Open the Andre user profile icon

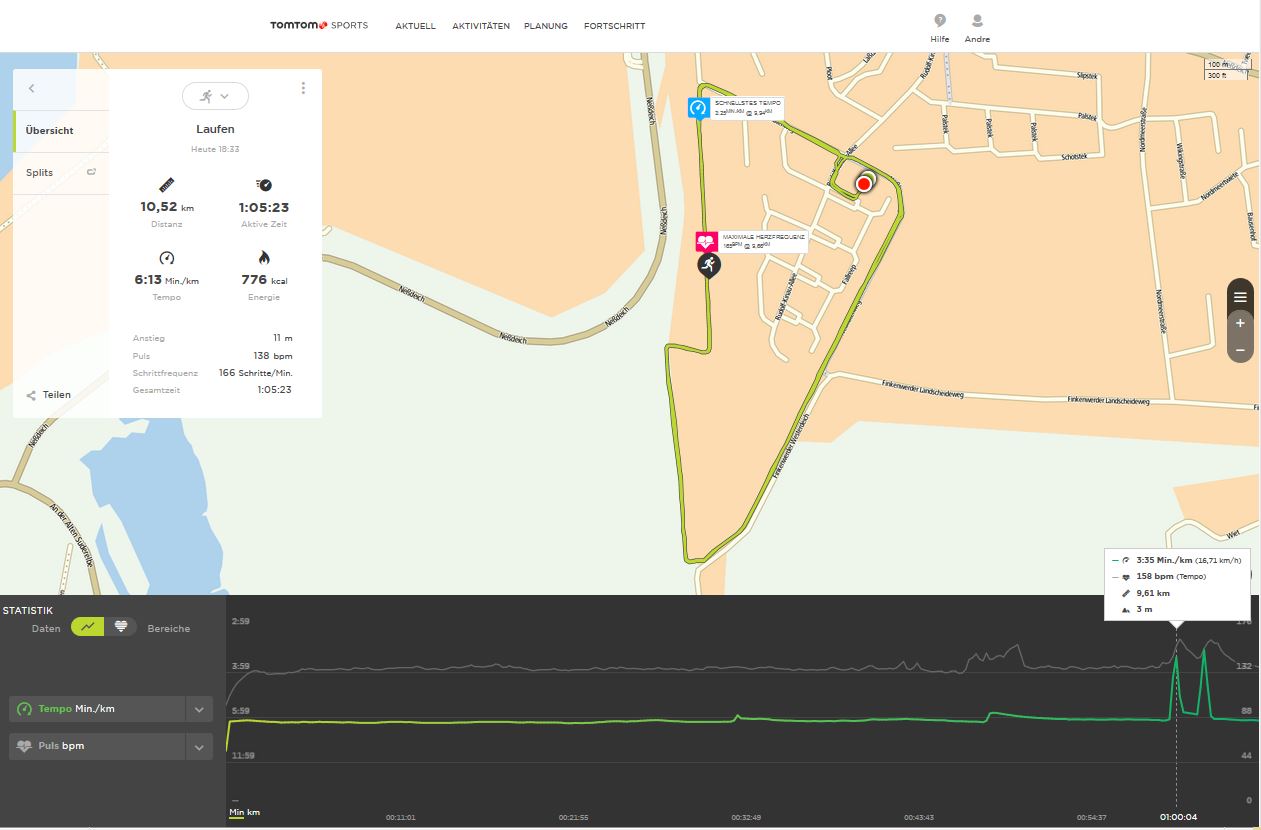pos(977,21)
